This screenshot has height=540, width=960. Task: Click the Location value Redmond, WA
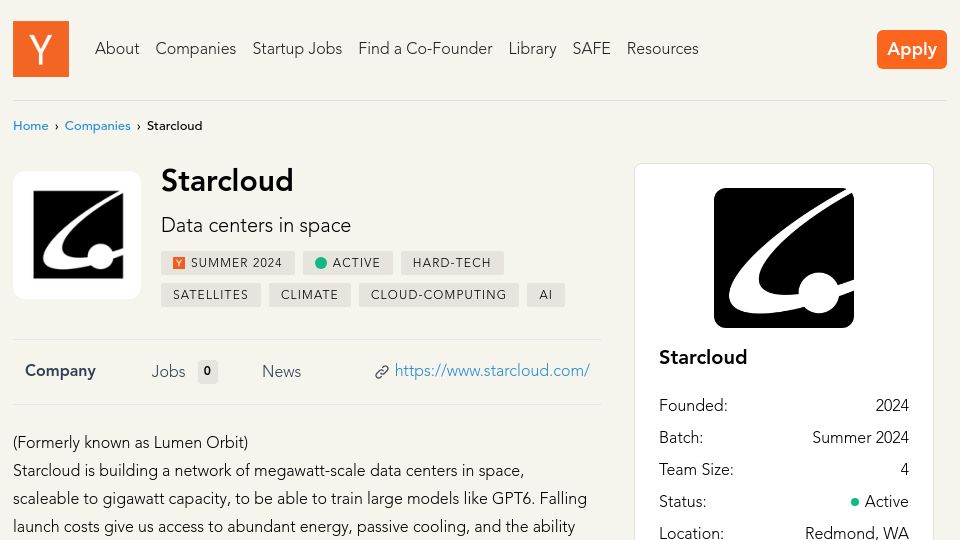click(857, 532)
